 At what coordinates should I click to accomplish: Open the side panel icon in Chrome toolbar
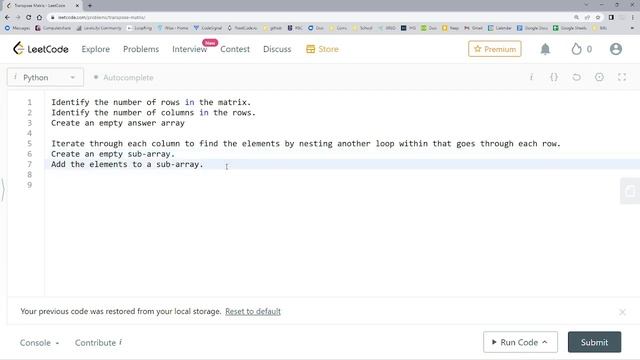click(x=611, y=17)
